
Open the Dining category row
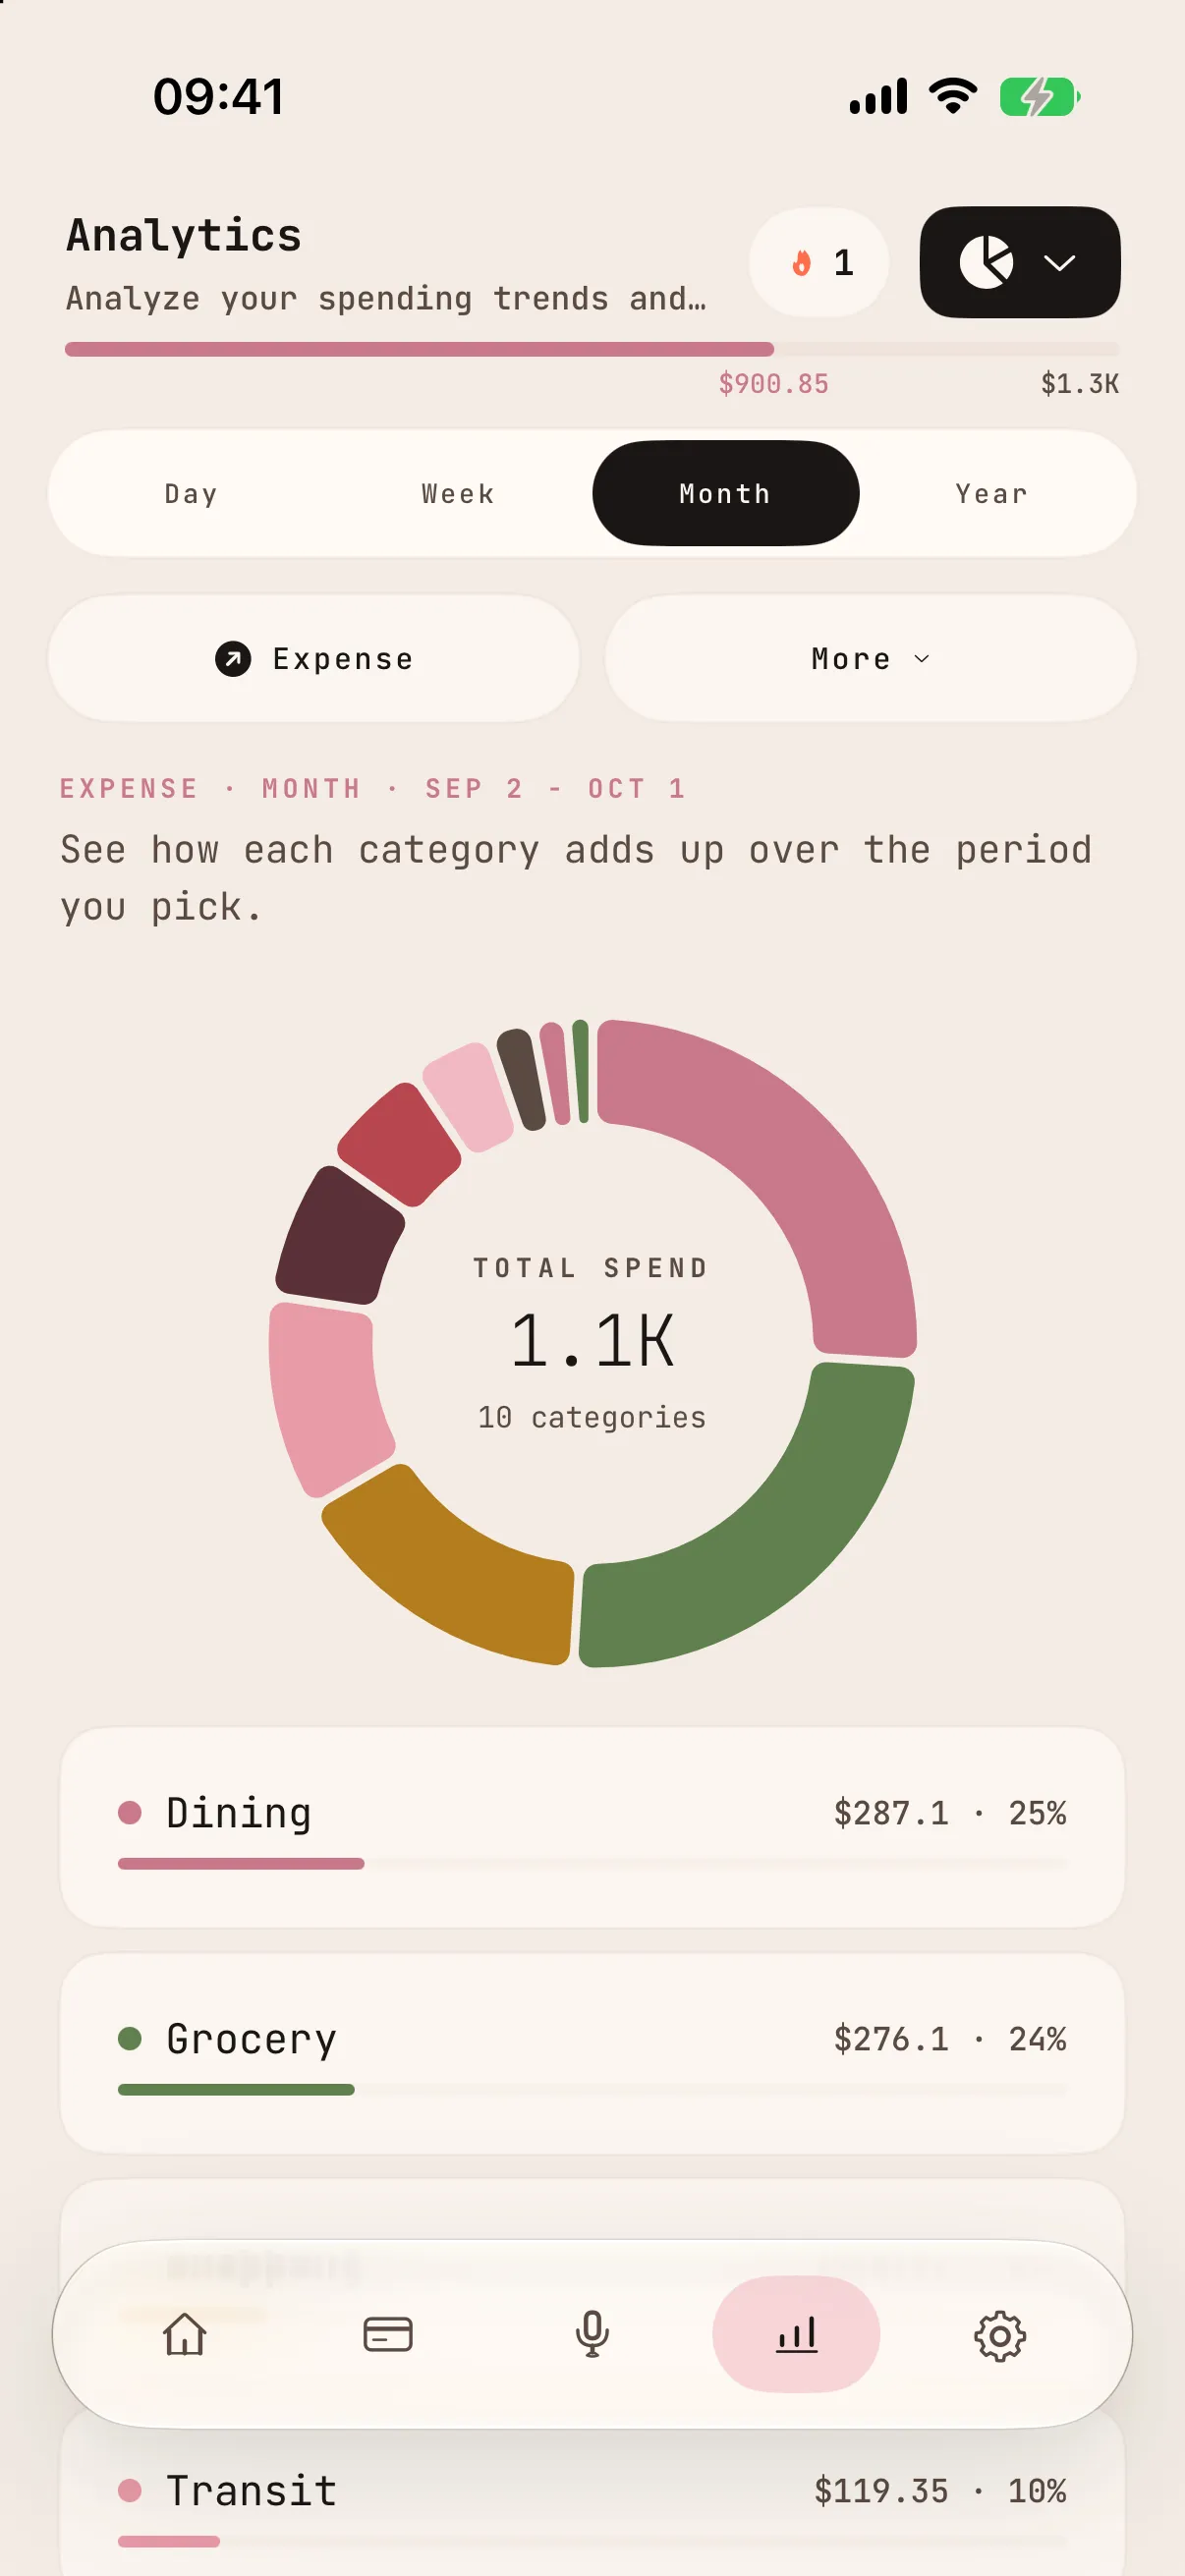click(x=592, y=1828)
